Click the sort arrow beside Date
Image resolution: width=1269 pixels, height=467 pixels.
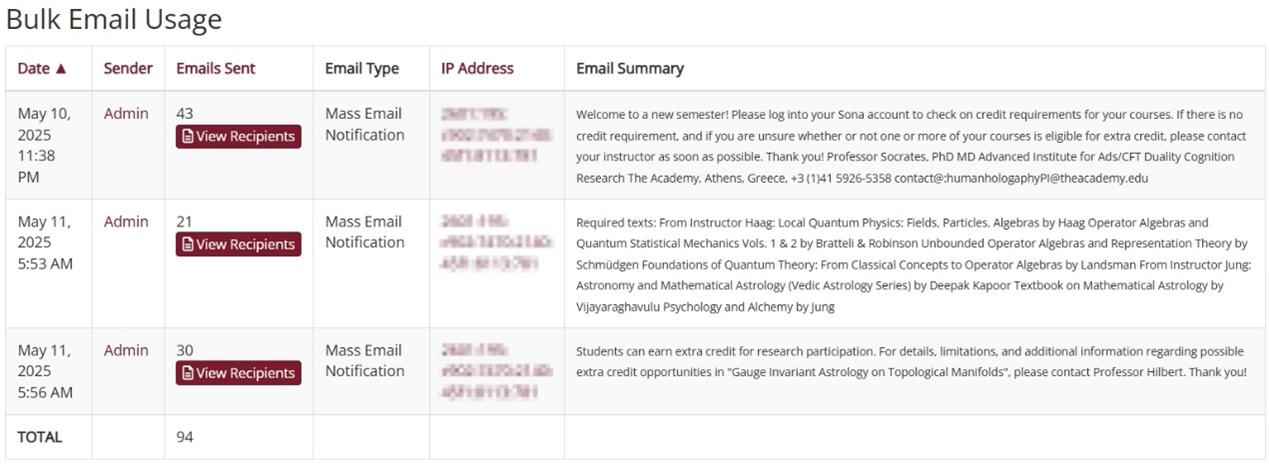click(x=61, y=69)
